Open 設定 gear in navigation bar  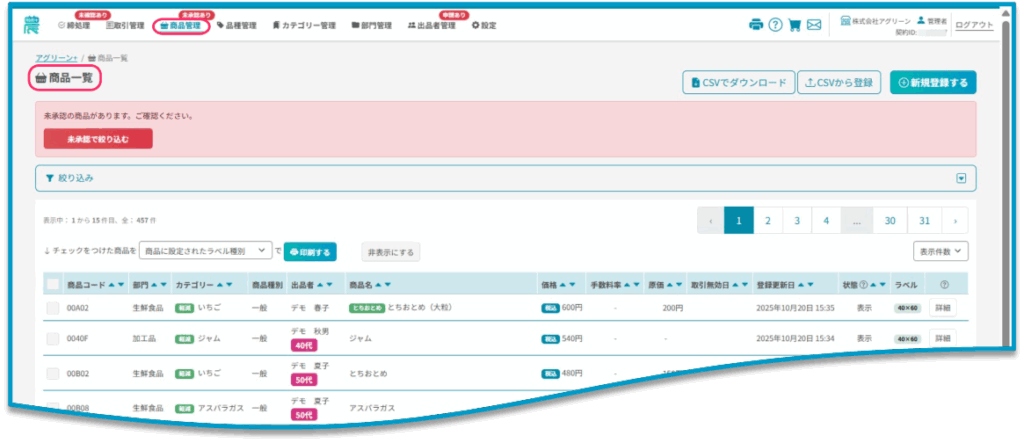pos(483,25)
